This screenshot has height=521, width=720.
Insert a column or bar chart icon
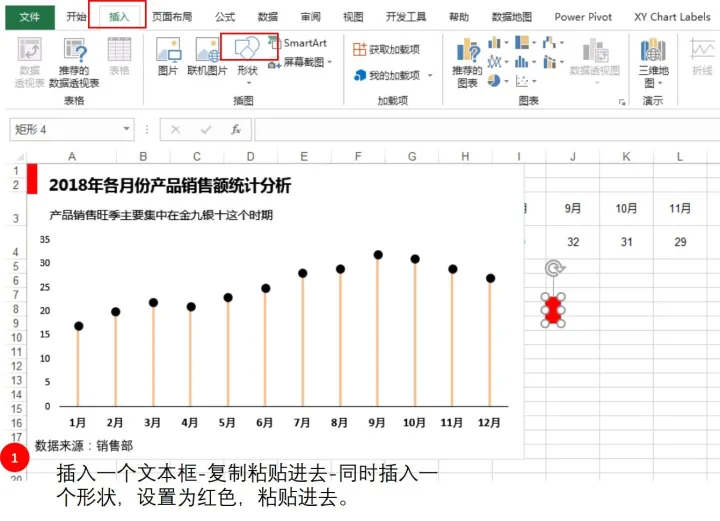coord(495,43)
